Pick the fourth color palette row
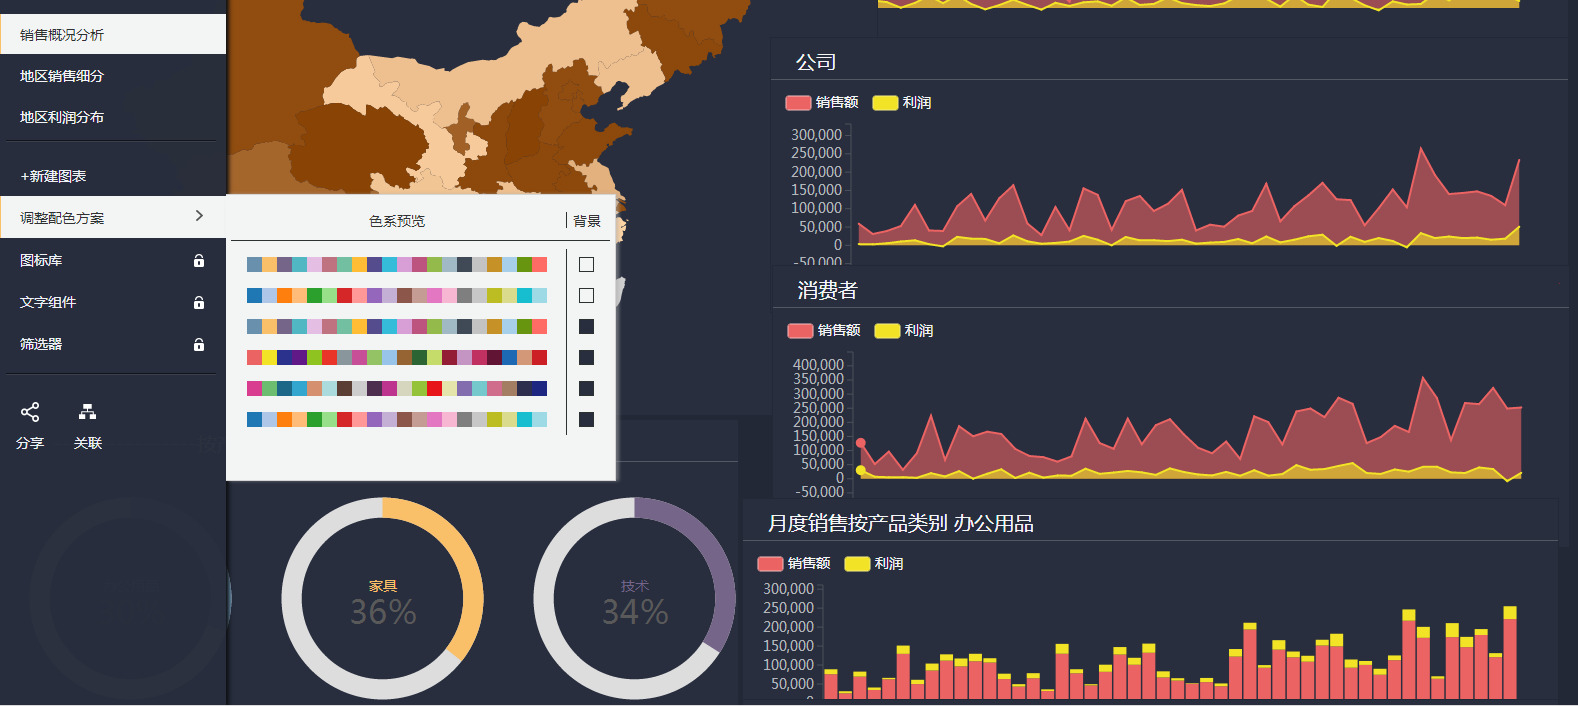 coord(397,358)
